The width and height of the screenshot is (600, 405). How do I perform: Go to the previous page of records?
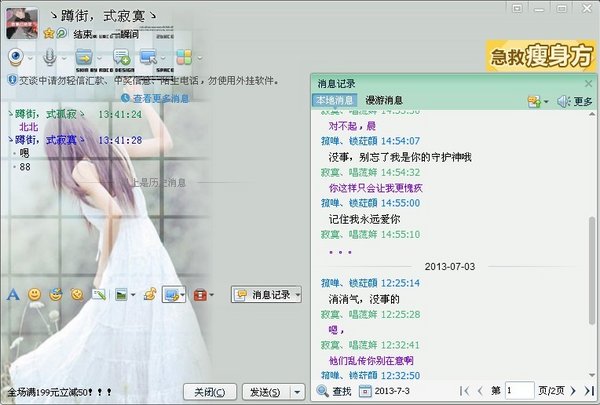479,390
